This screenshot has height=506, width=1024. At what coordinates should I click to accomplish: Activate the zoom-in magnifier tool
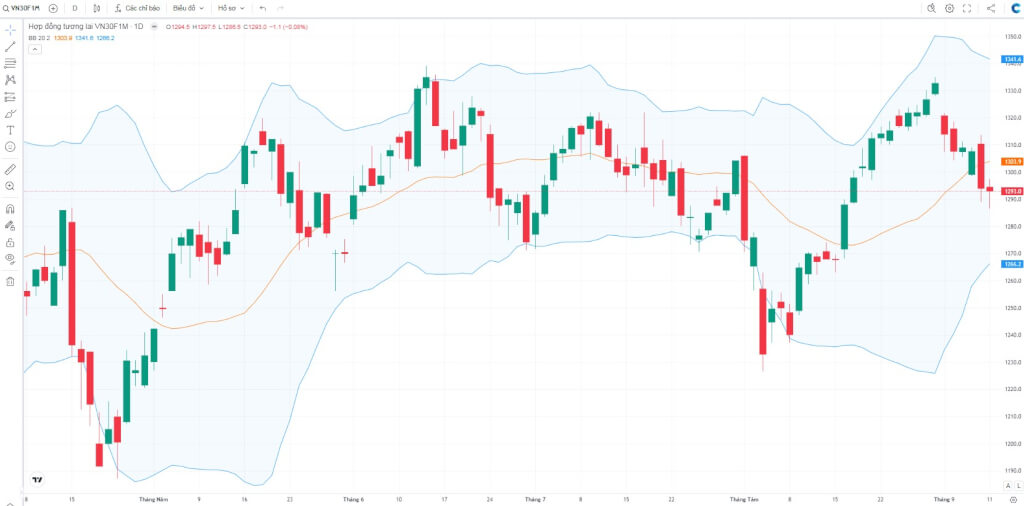tap(10, 186)
